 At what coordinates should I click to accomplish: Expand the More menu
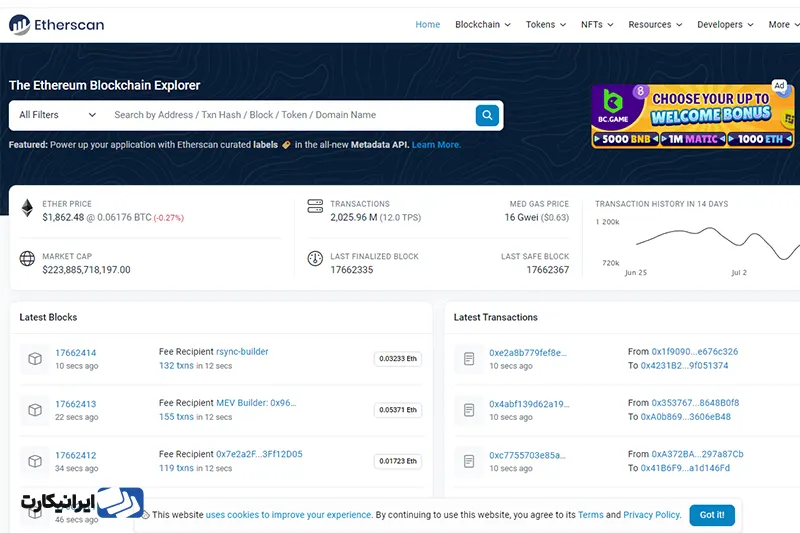pyautogui.click(x=784, y=24)
